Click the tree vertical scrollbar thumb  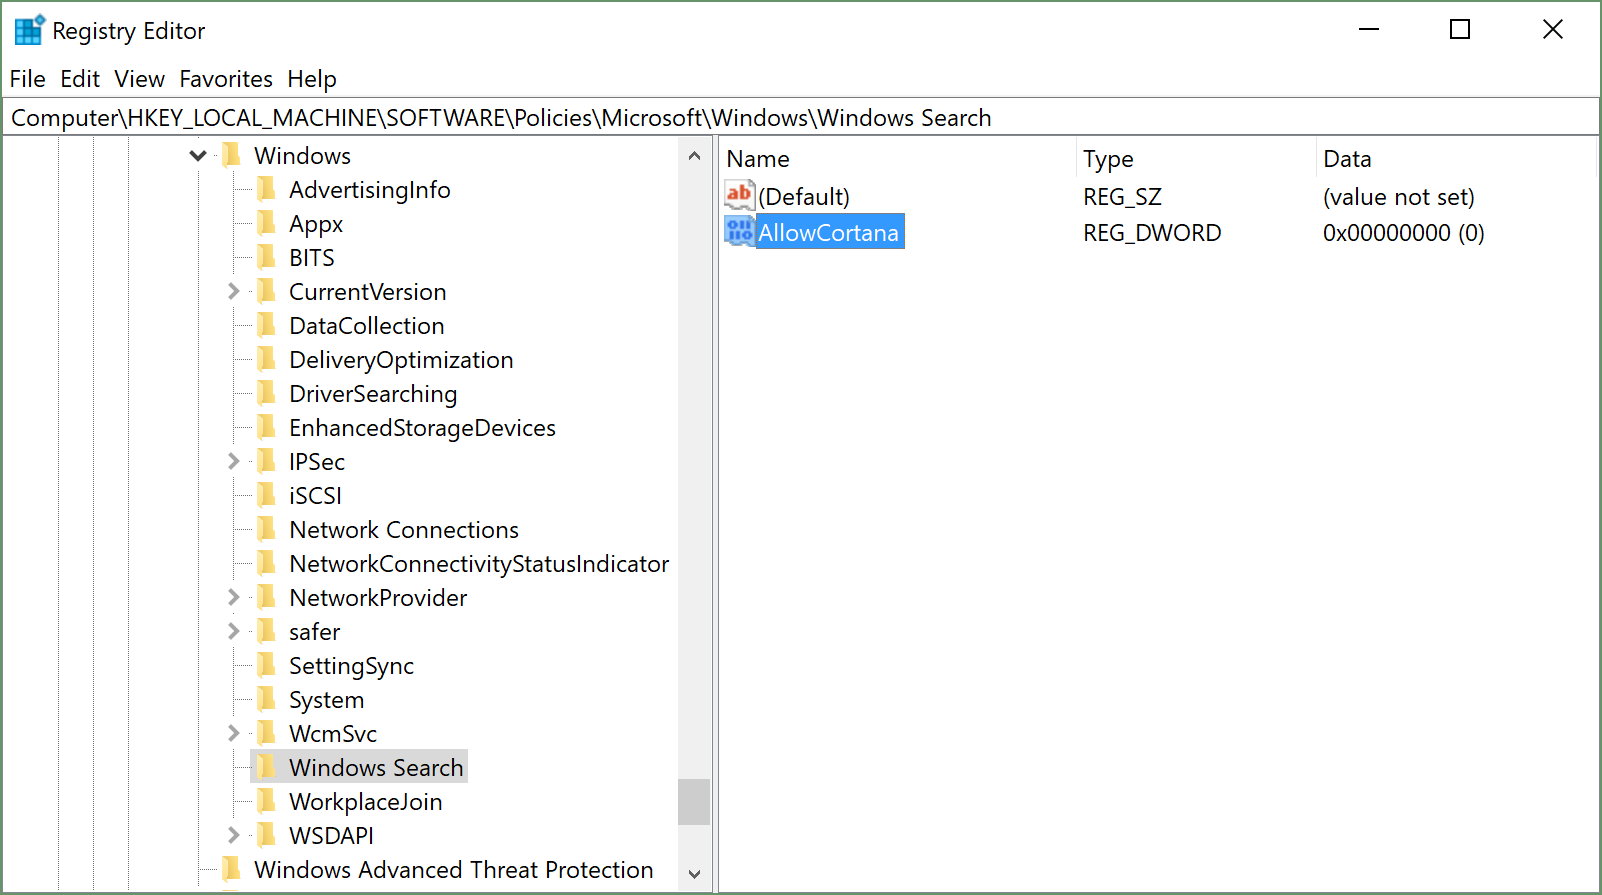pyautogui.click(x=694, y=802)
